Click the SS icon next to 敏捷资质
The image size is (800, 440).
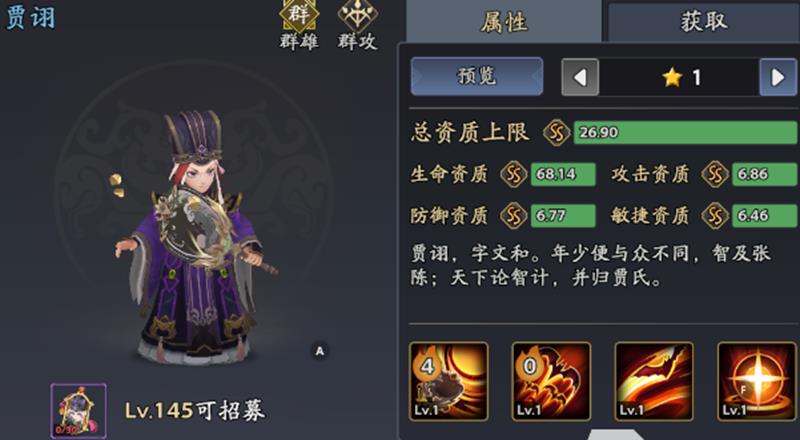point(715,216)
